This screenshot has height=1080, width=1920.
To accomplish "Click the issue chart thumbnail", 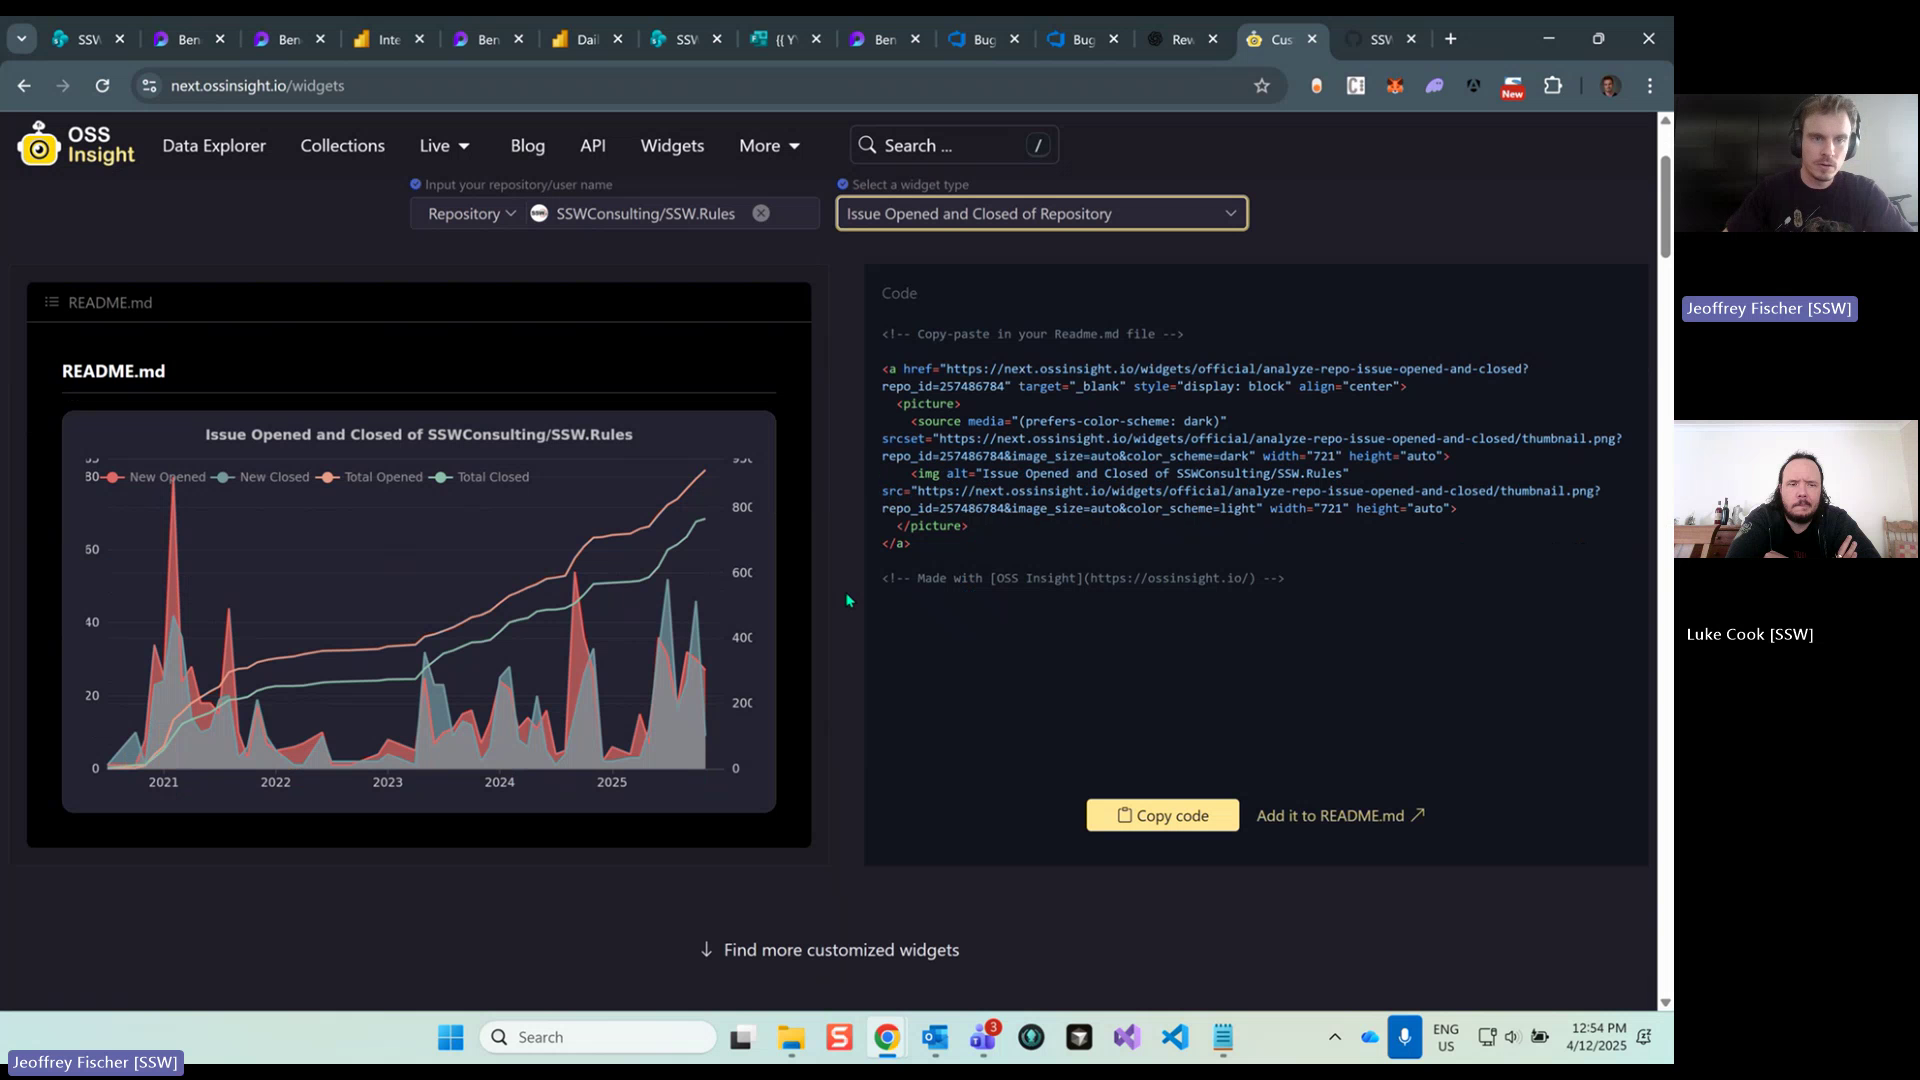I will tap(419, 611).
